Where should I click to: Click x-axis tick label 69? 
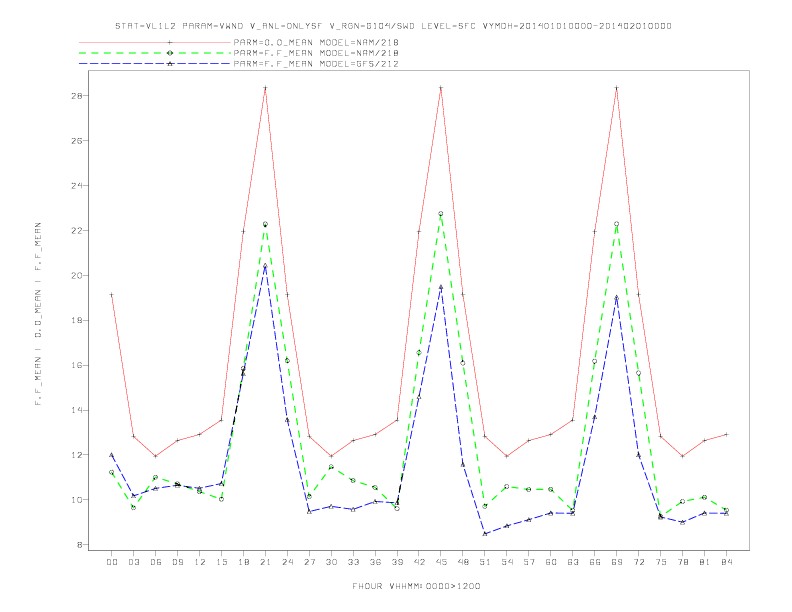617,562
